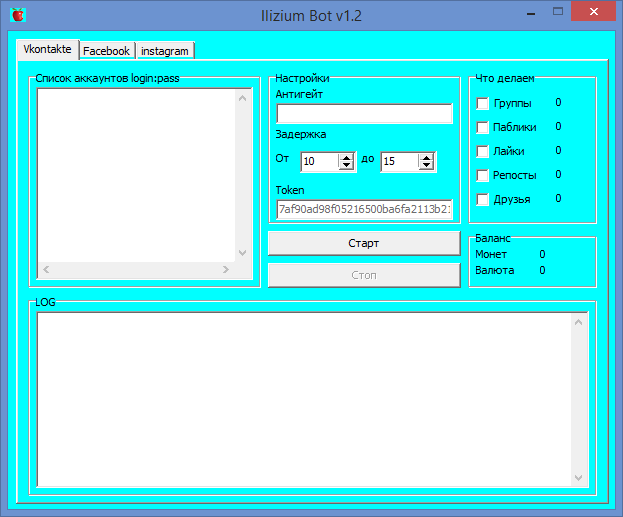Click the strawberry app icon in title bar
Screen dimensions: 623x517
click(17, 14)
